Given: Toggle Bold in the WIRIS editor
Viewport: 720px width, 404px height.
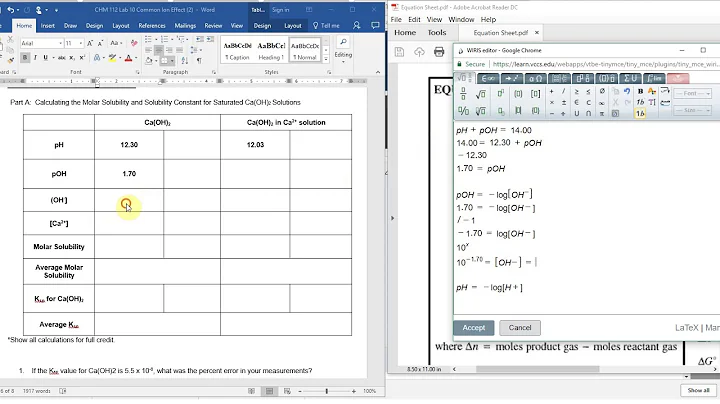Looking at the screenshot, I should (640, 91).
